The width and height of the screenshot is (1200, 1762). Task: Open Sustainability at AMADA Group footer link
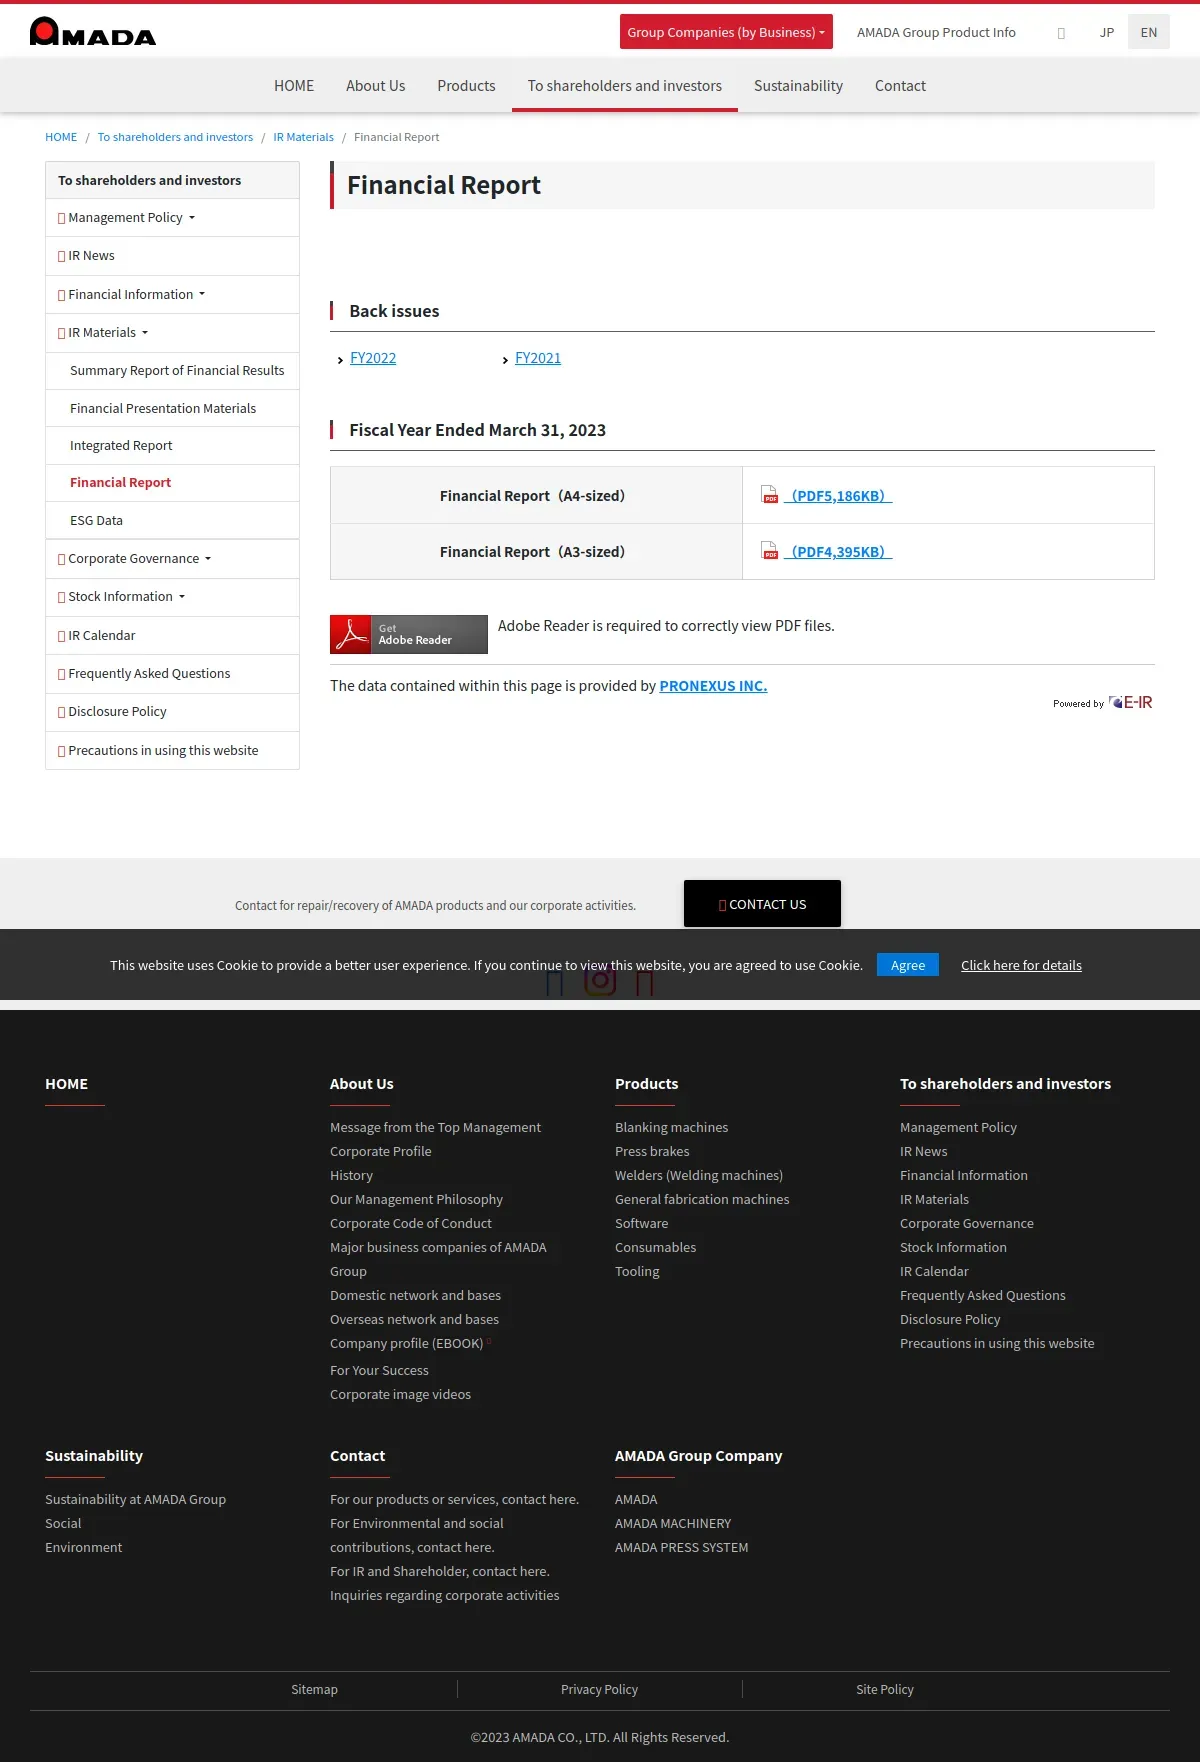tap(135, 1499)
